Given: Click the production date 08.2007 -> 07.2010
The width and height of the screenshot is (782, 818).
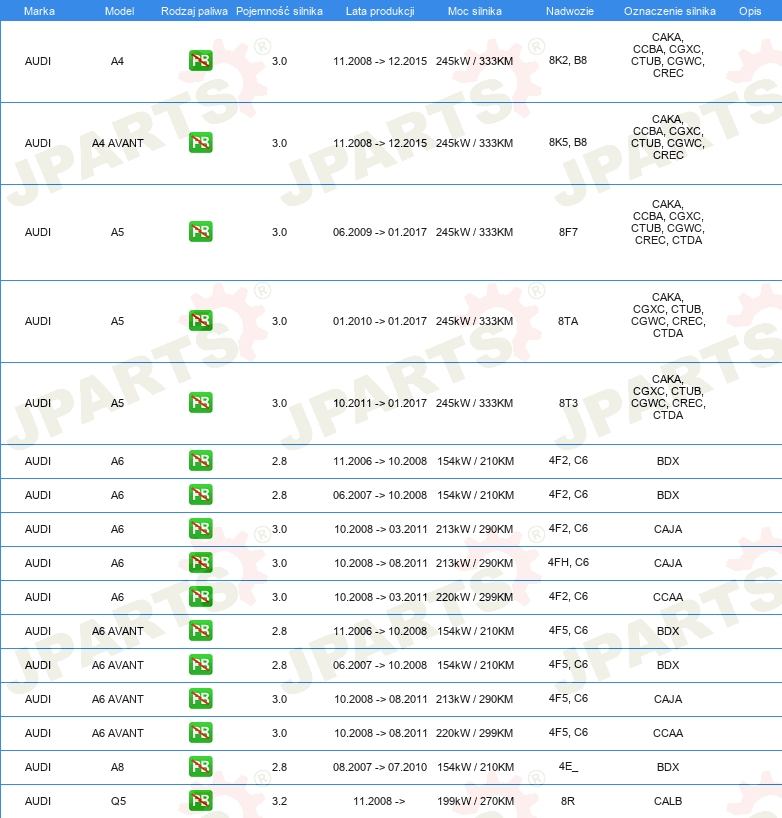Looking at the screenshot, I should (380, 767).
